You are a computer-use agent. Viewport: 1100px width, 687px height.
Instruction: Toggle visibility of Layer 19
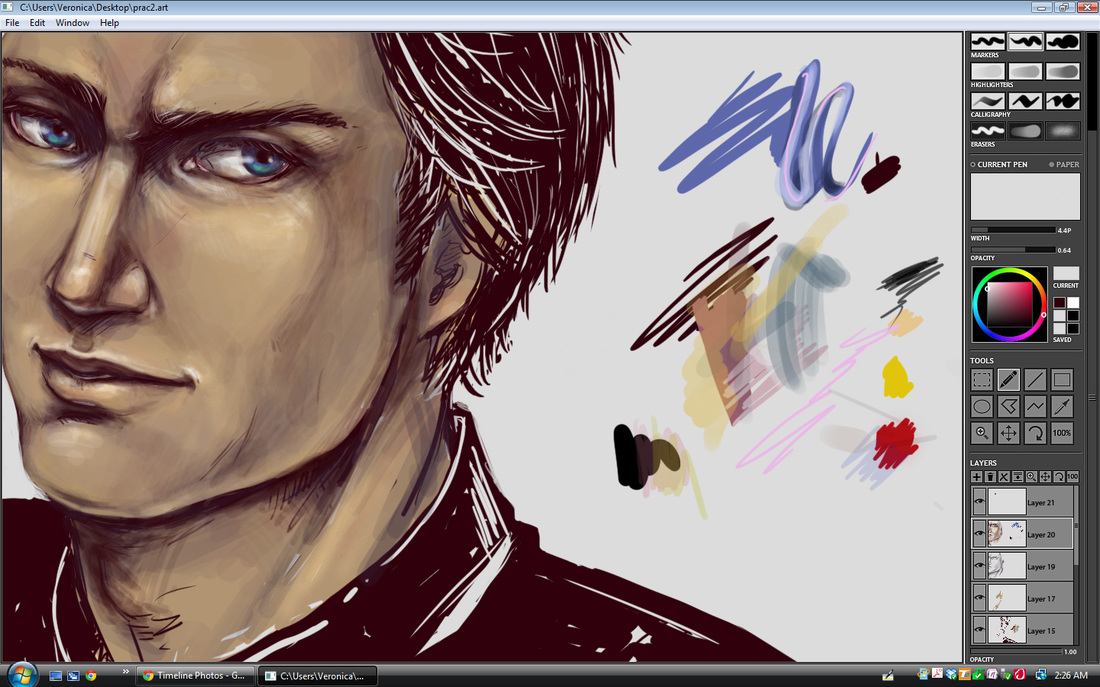980,566
